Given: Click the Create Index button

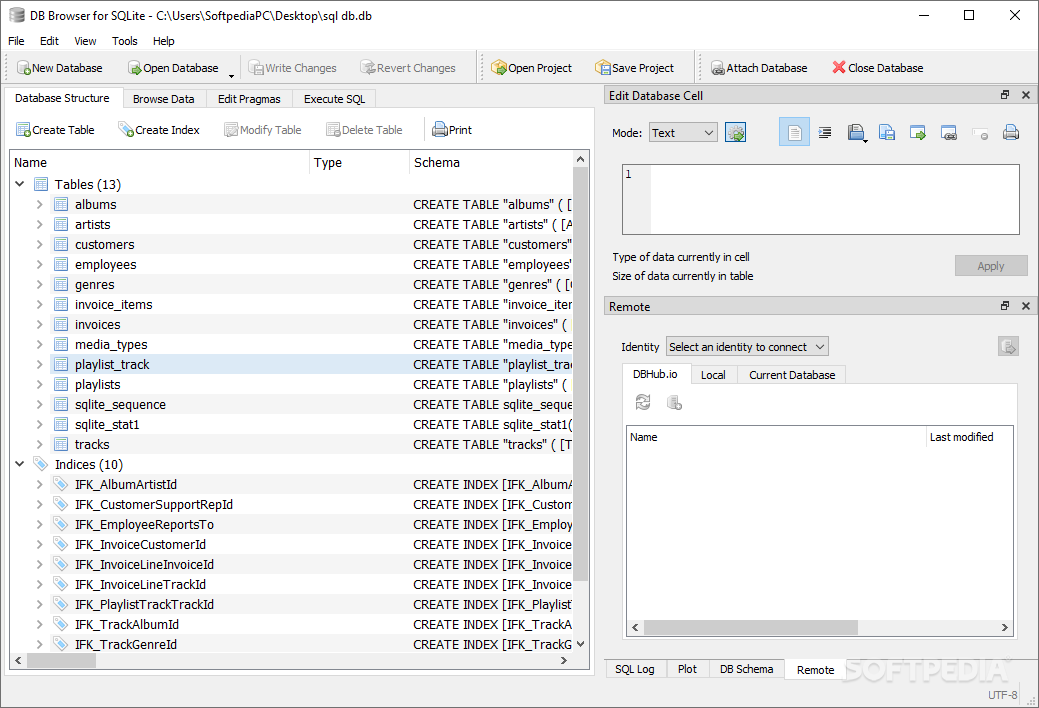Looking at the screenshot, I should pos(159,130).
